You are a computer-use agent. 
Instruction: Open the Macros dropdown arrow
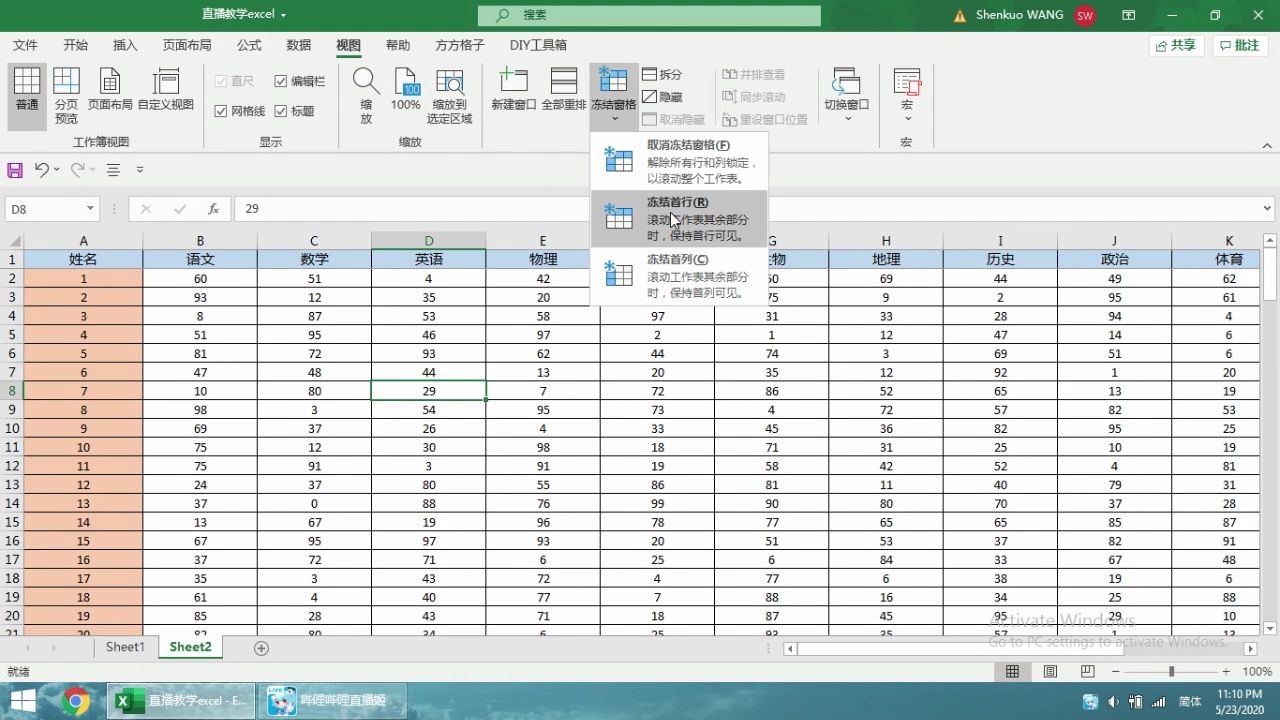[907, 119]
